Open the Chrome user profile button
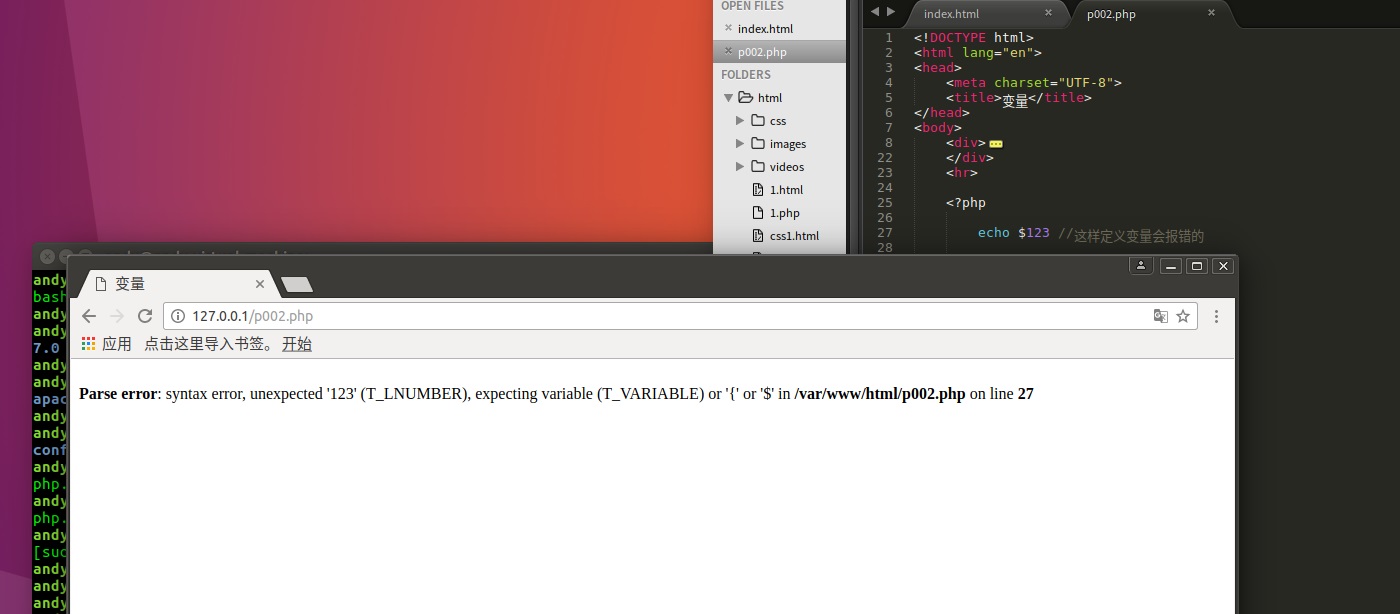Screen dimensions: 1400x614 (1141, 265)
